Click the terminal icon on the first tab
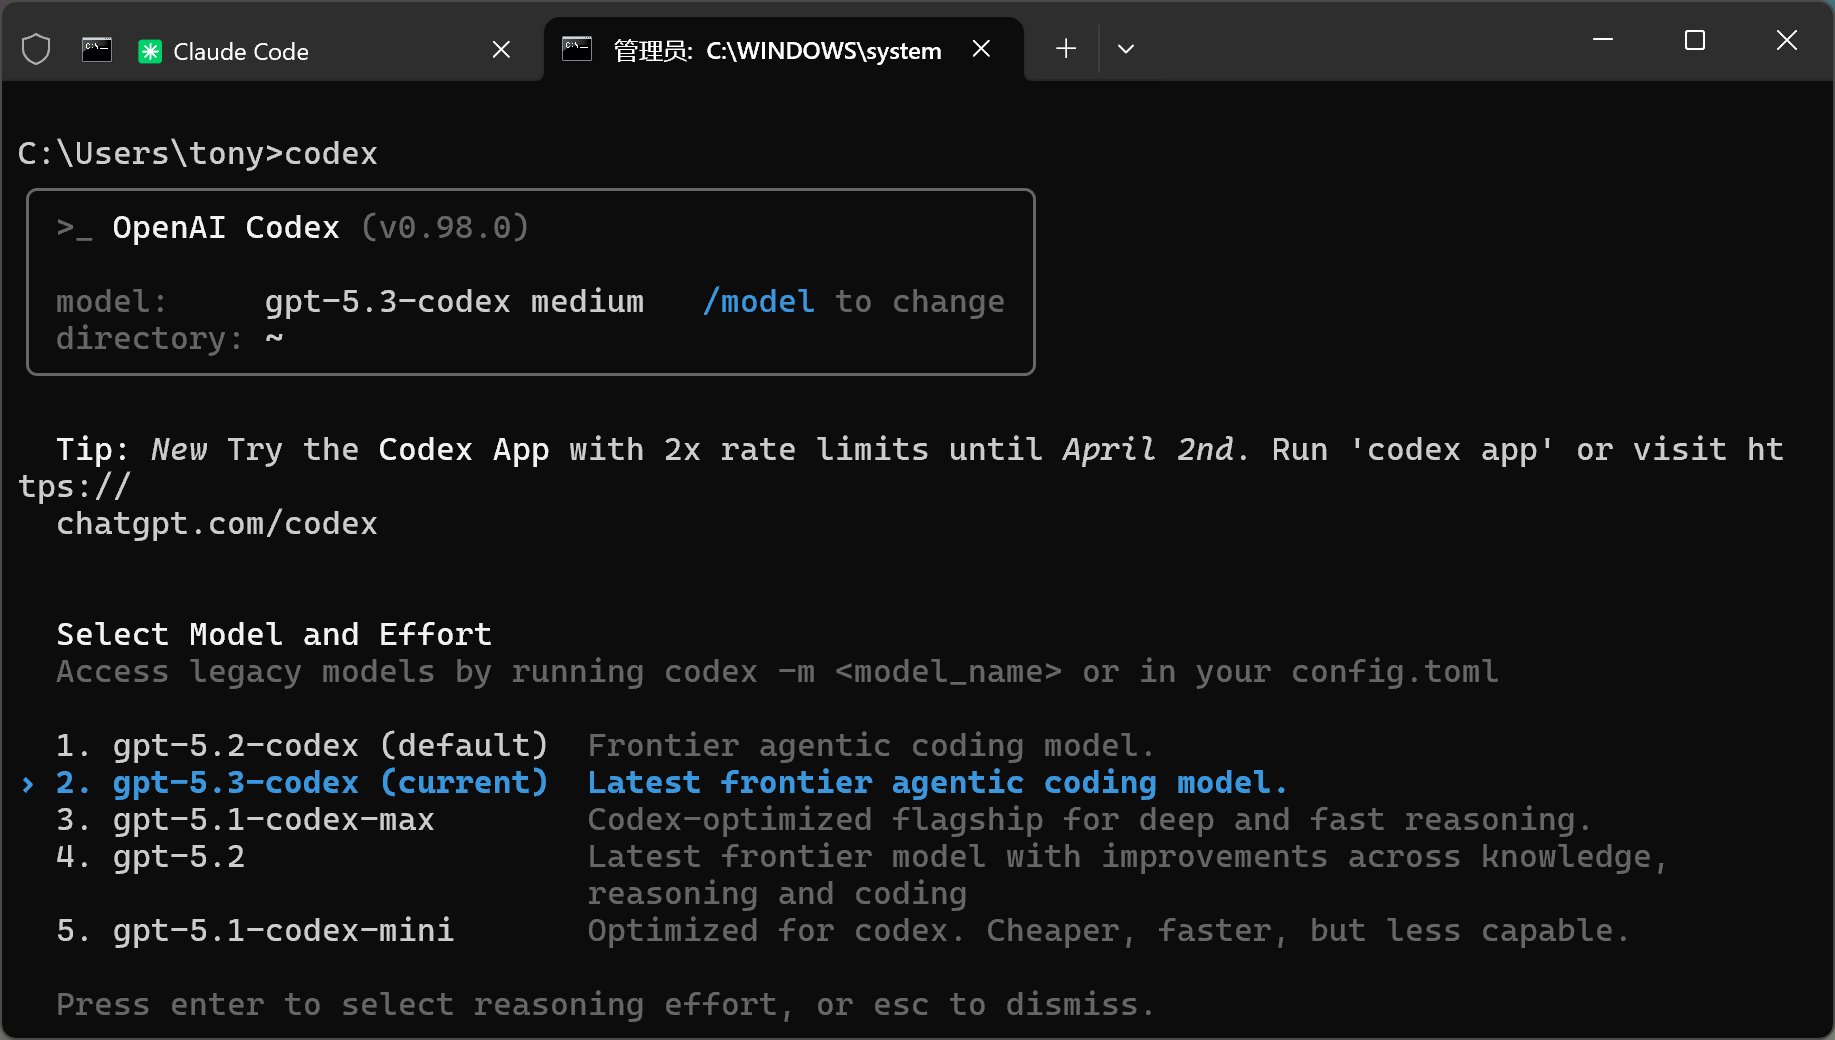The image size is (1835, 1040). [97, 50]
